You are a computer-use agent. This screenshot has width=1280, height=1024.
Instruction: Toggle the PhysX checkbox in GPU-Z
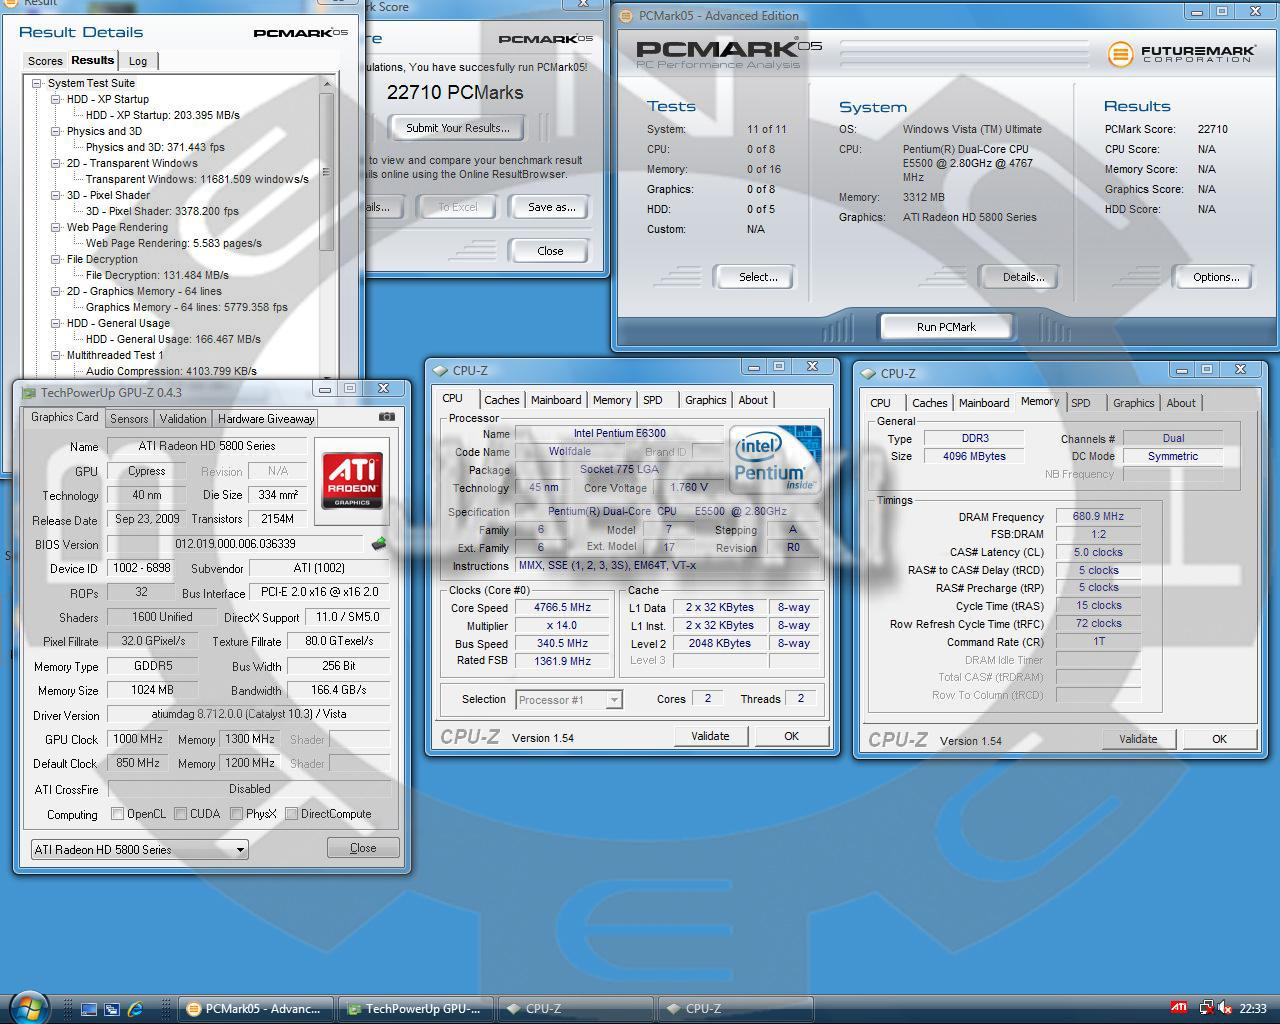(237, 814)
